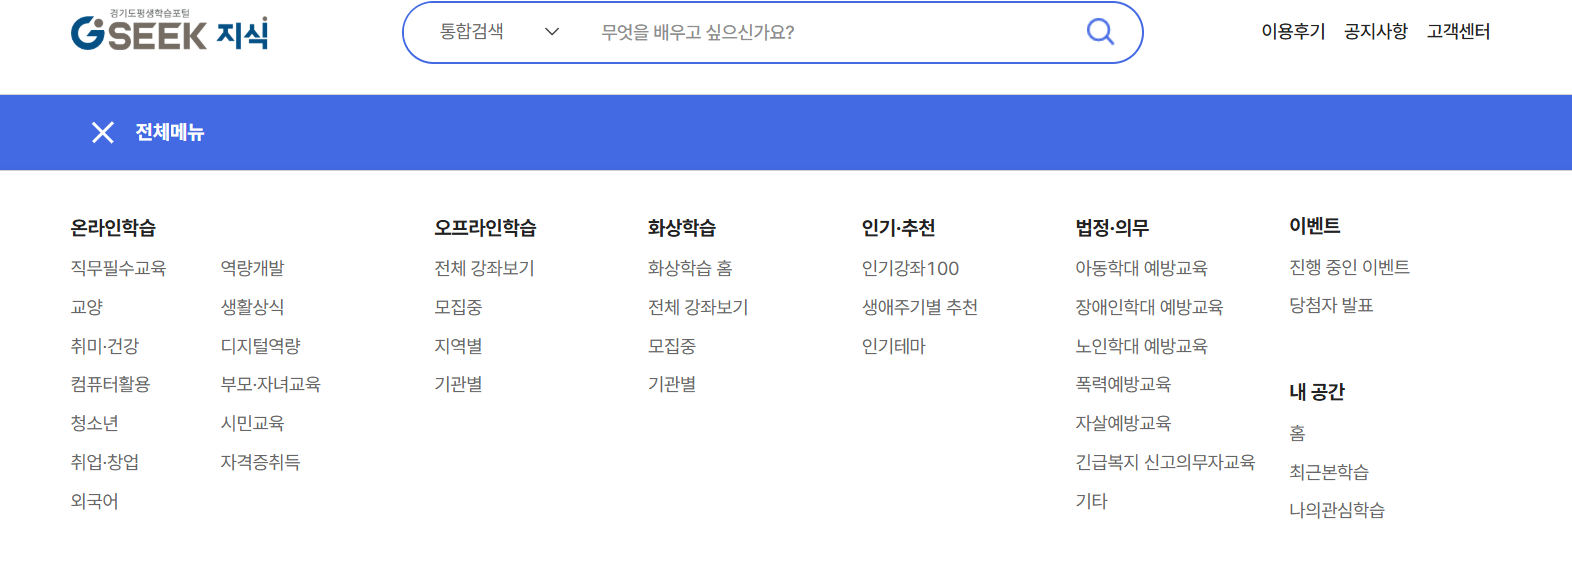Open 기관별 under 오프라인학습

pos(458,384)
